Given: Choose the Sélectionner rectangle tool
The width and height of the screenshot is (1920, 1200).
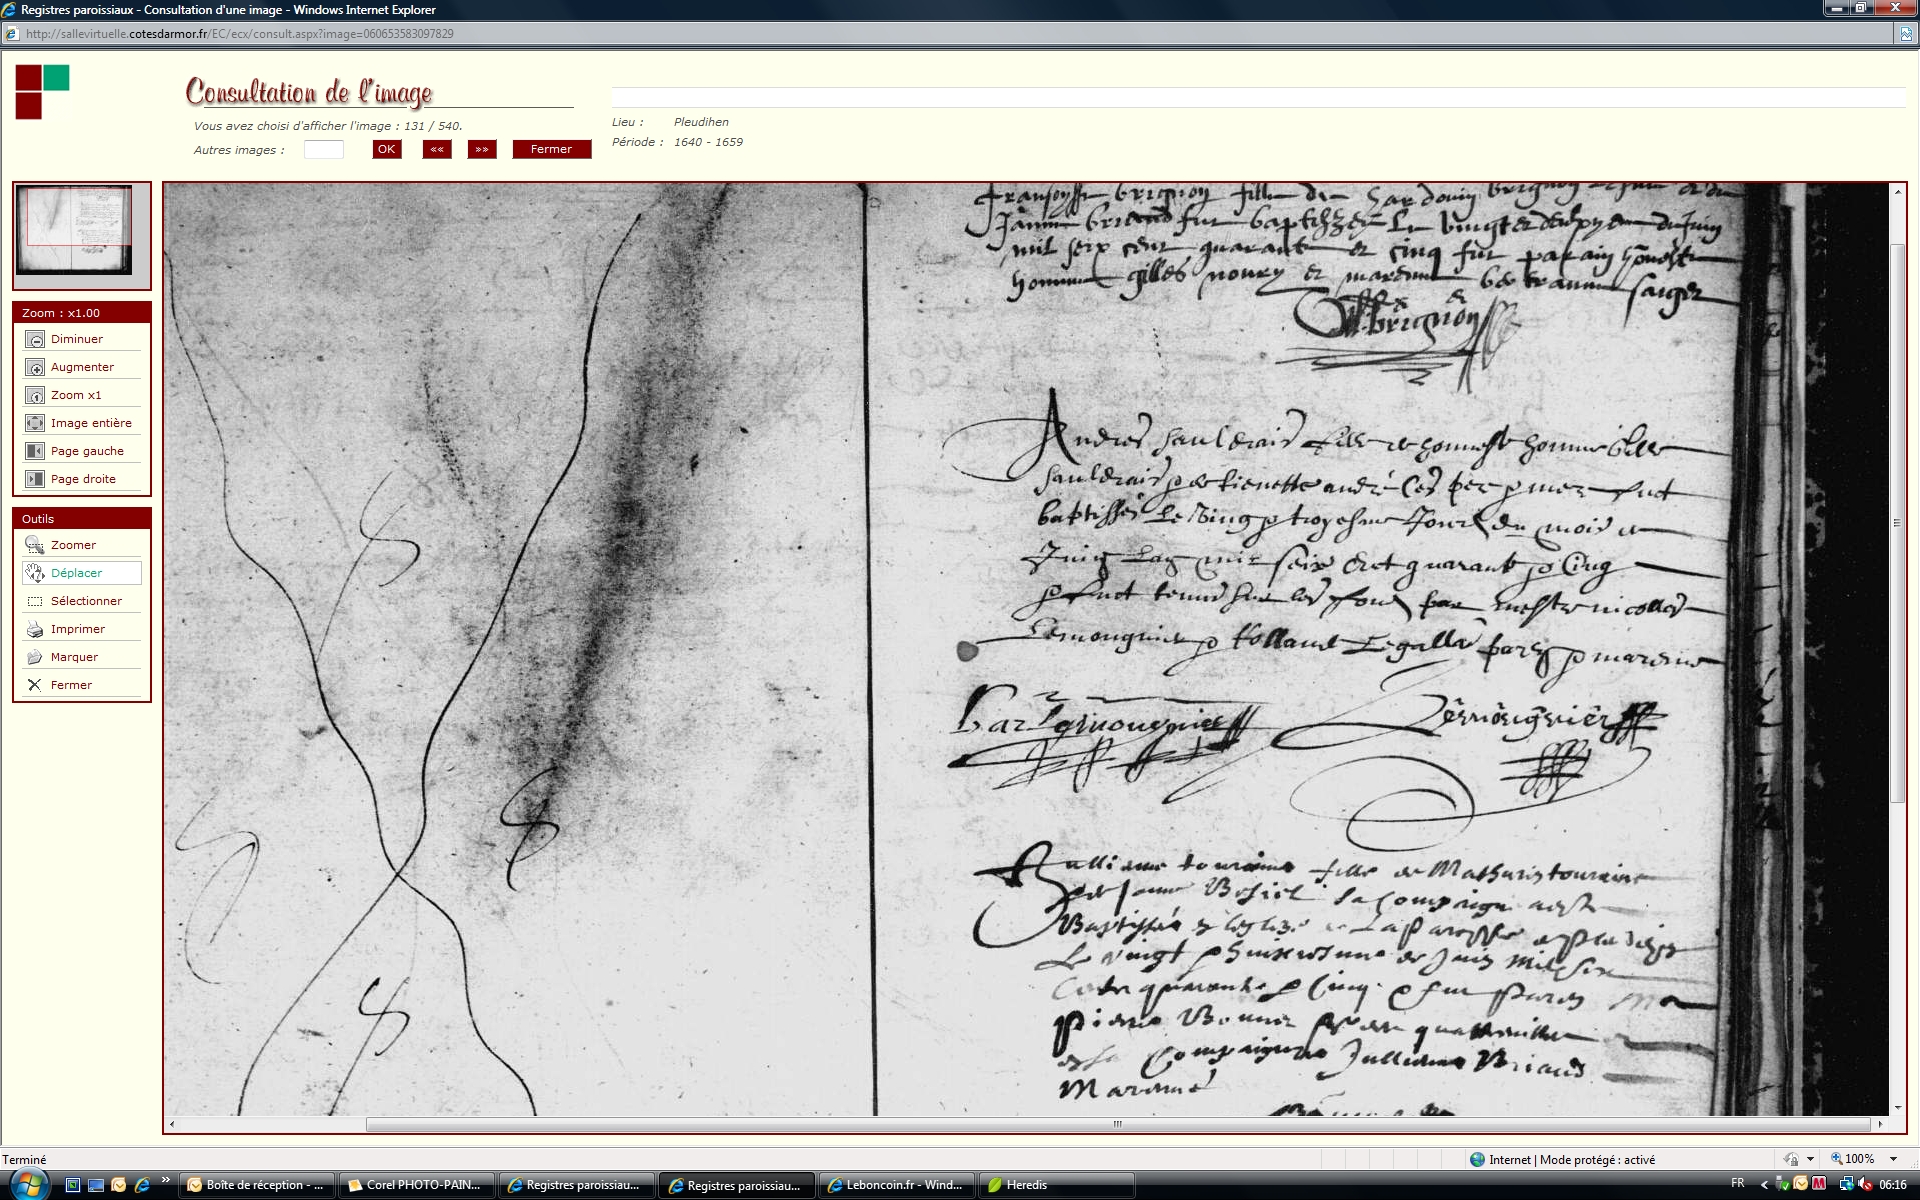Looking at the screenshot, I should (35, 602).
